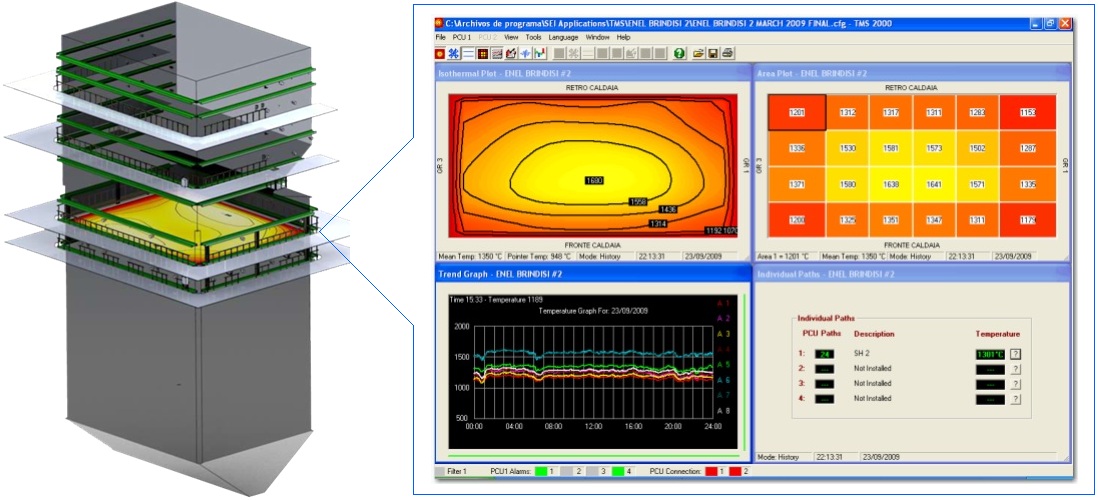Open the View menu

[511, 37]
